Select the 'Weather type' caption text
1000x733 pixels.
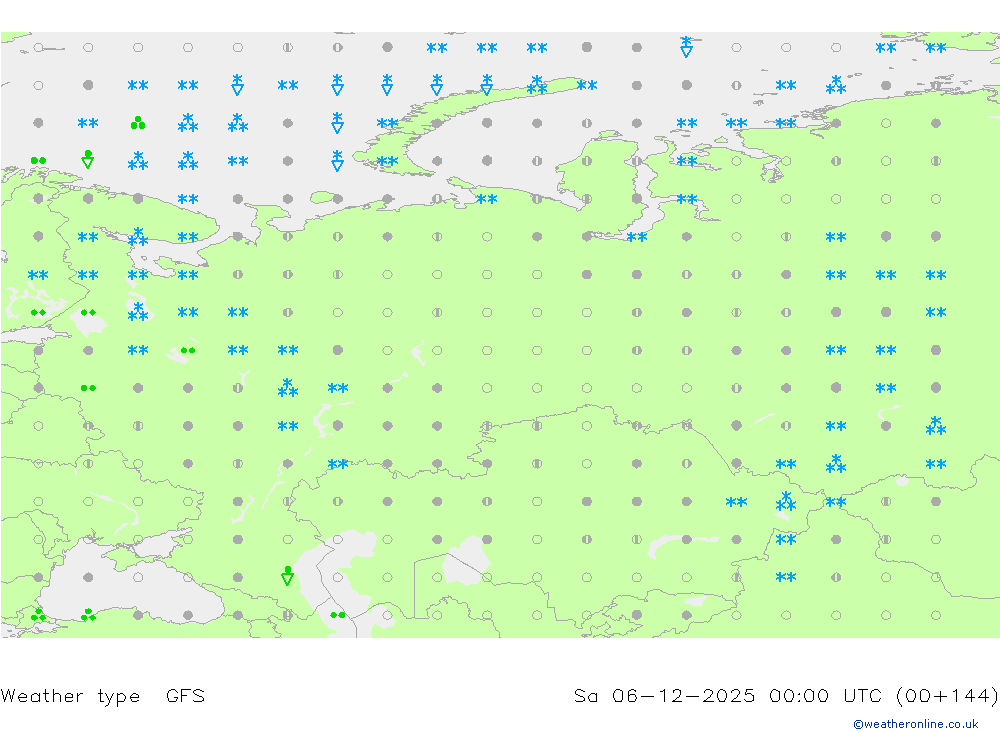click(x=70, y=695)
